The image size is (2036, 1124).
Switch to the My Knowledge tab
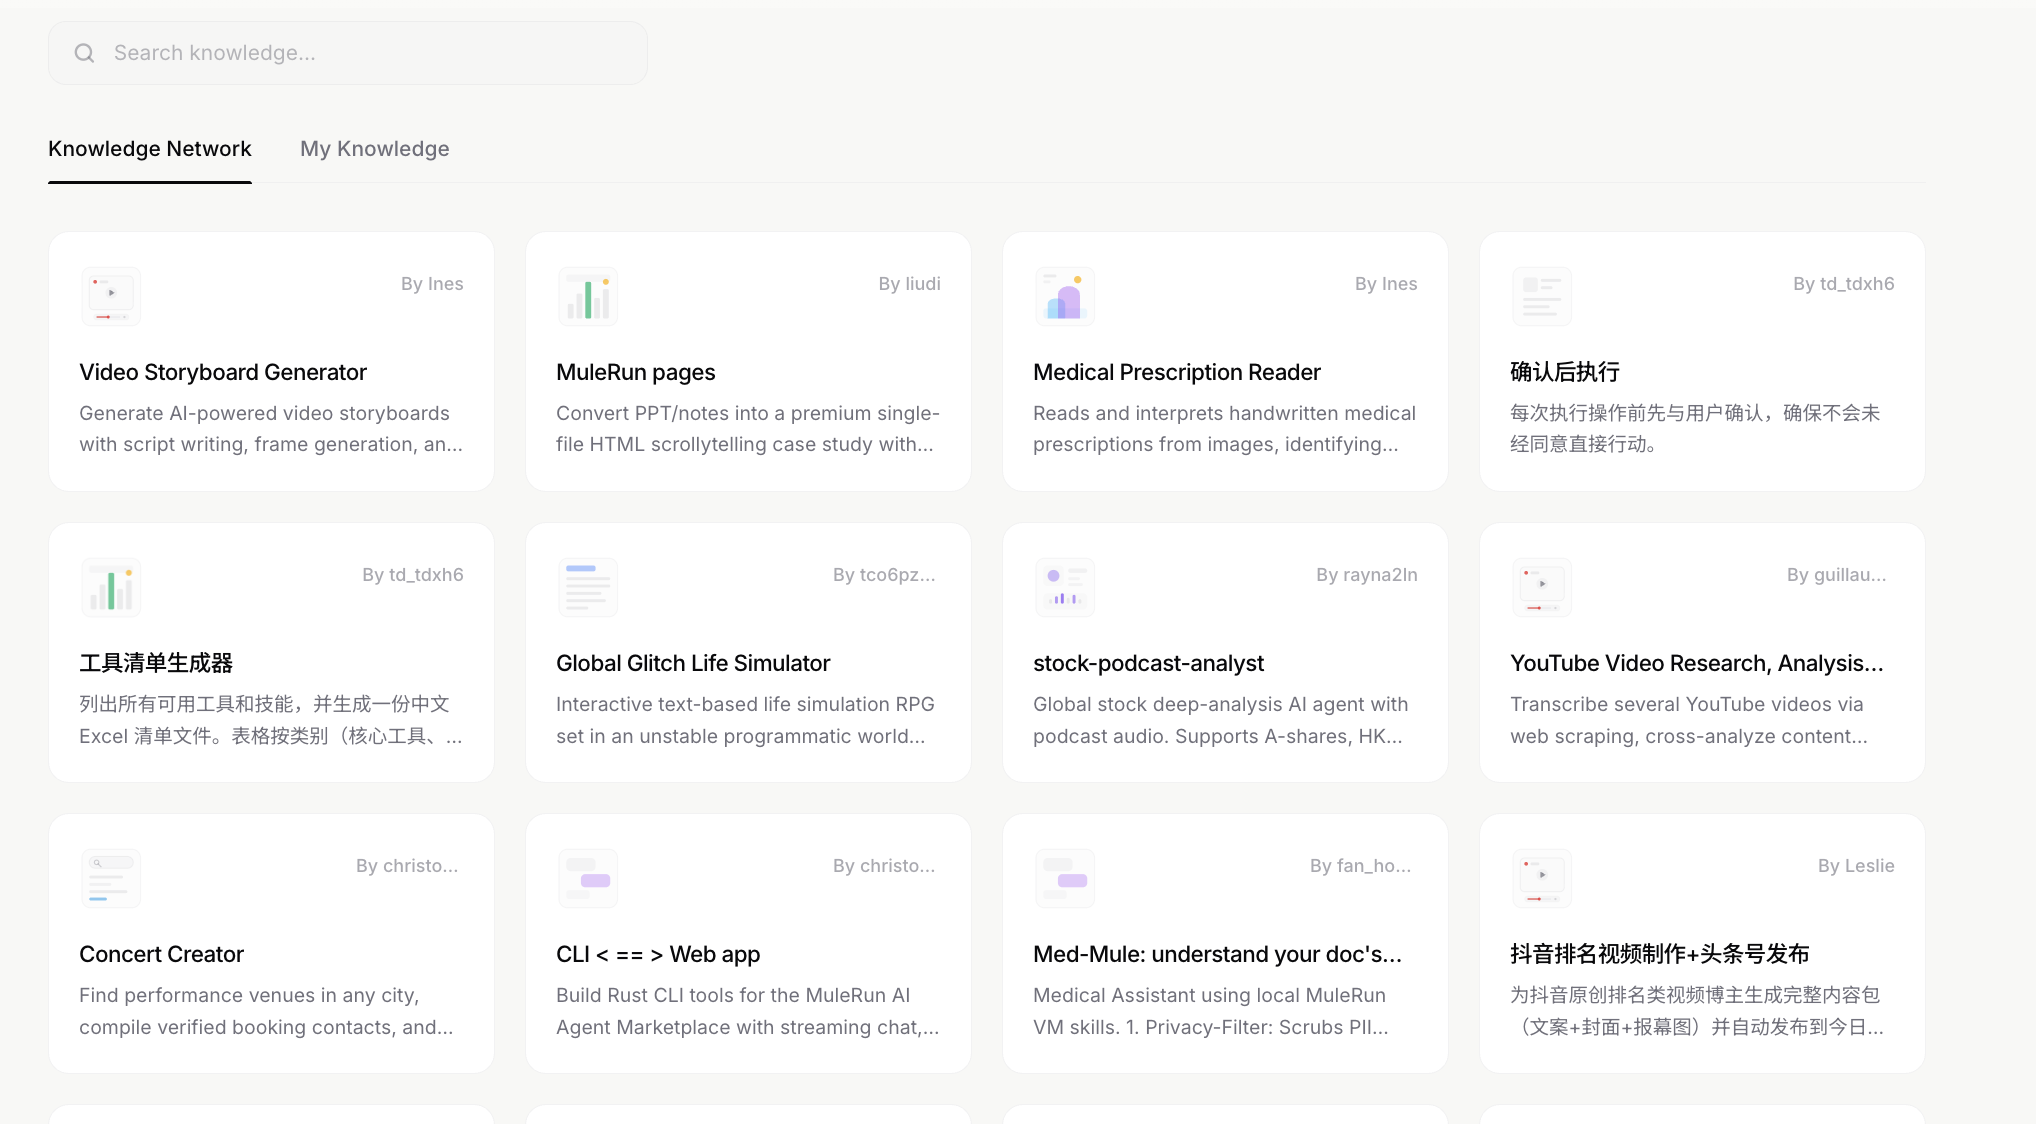coord(375,149)
